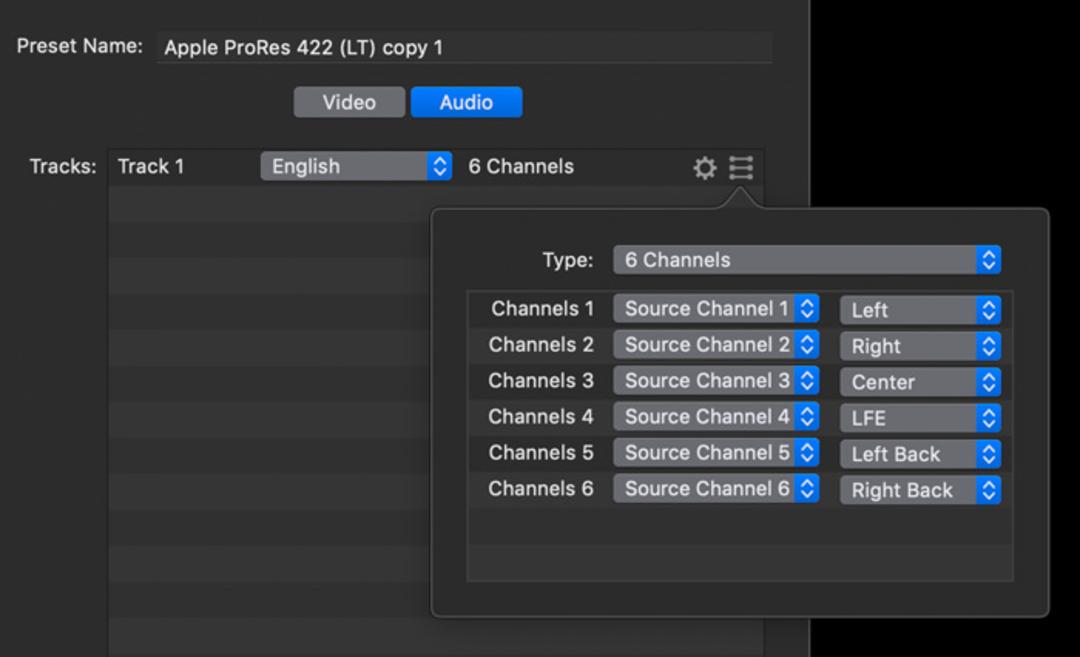Open the Source Channel 3 popup
1080x657 pixels.
(x=716, y=380)
